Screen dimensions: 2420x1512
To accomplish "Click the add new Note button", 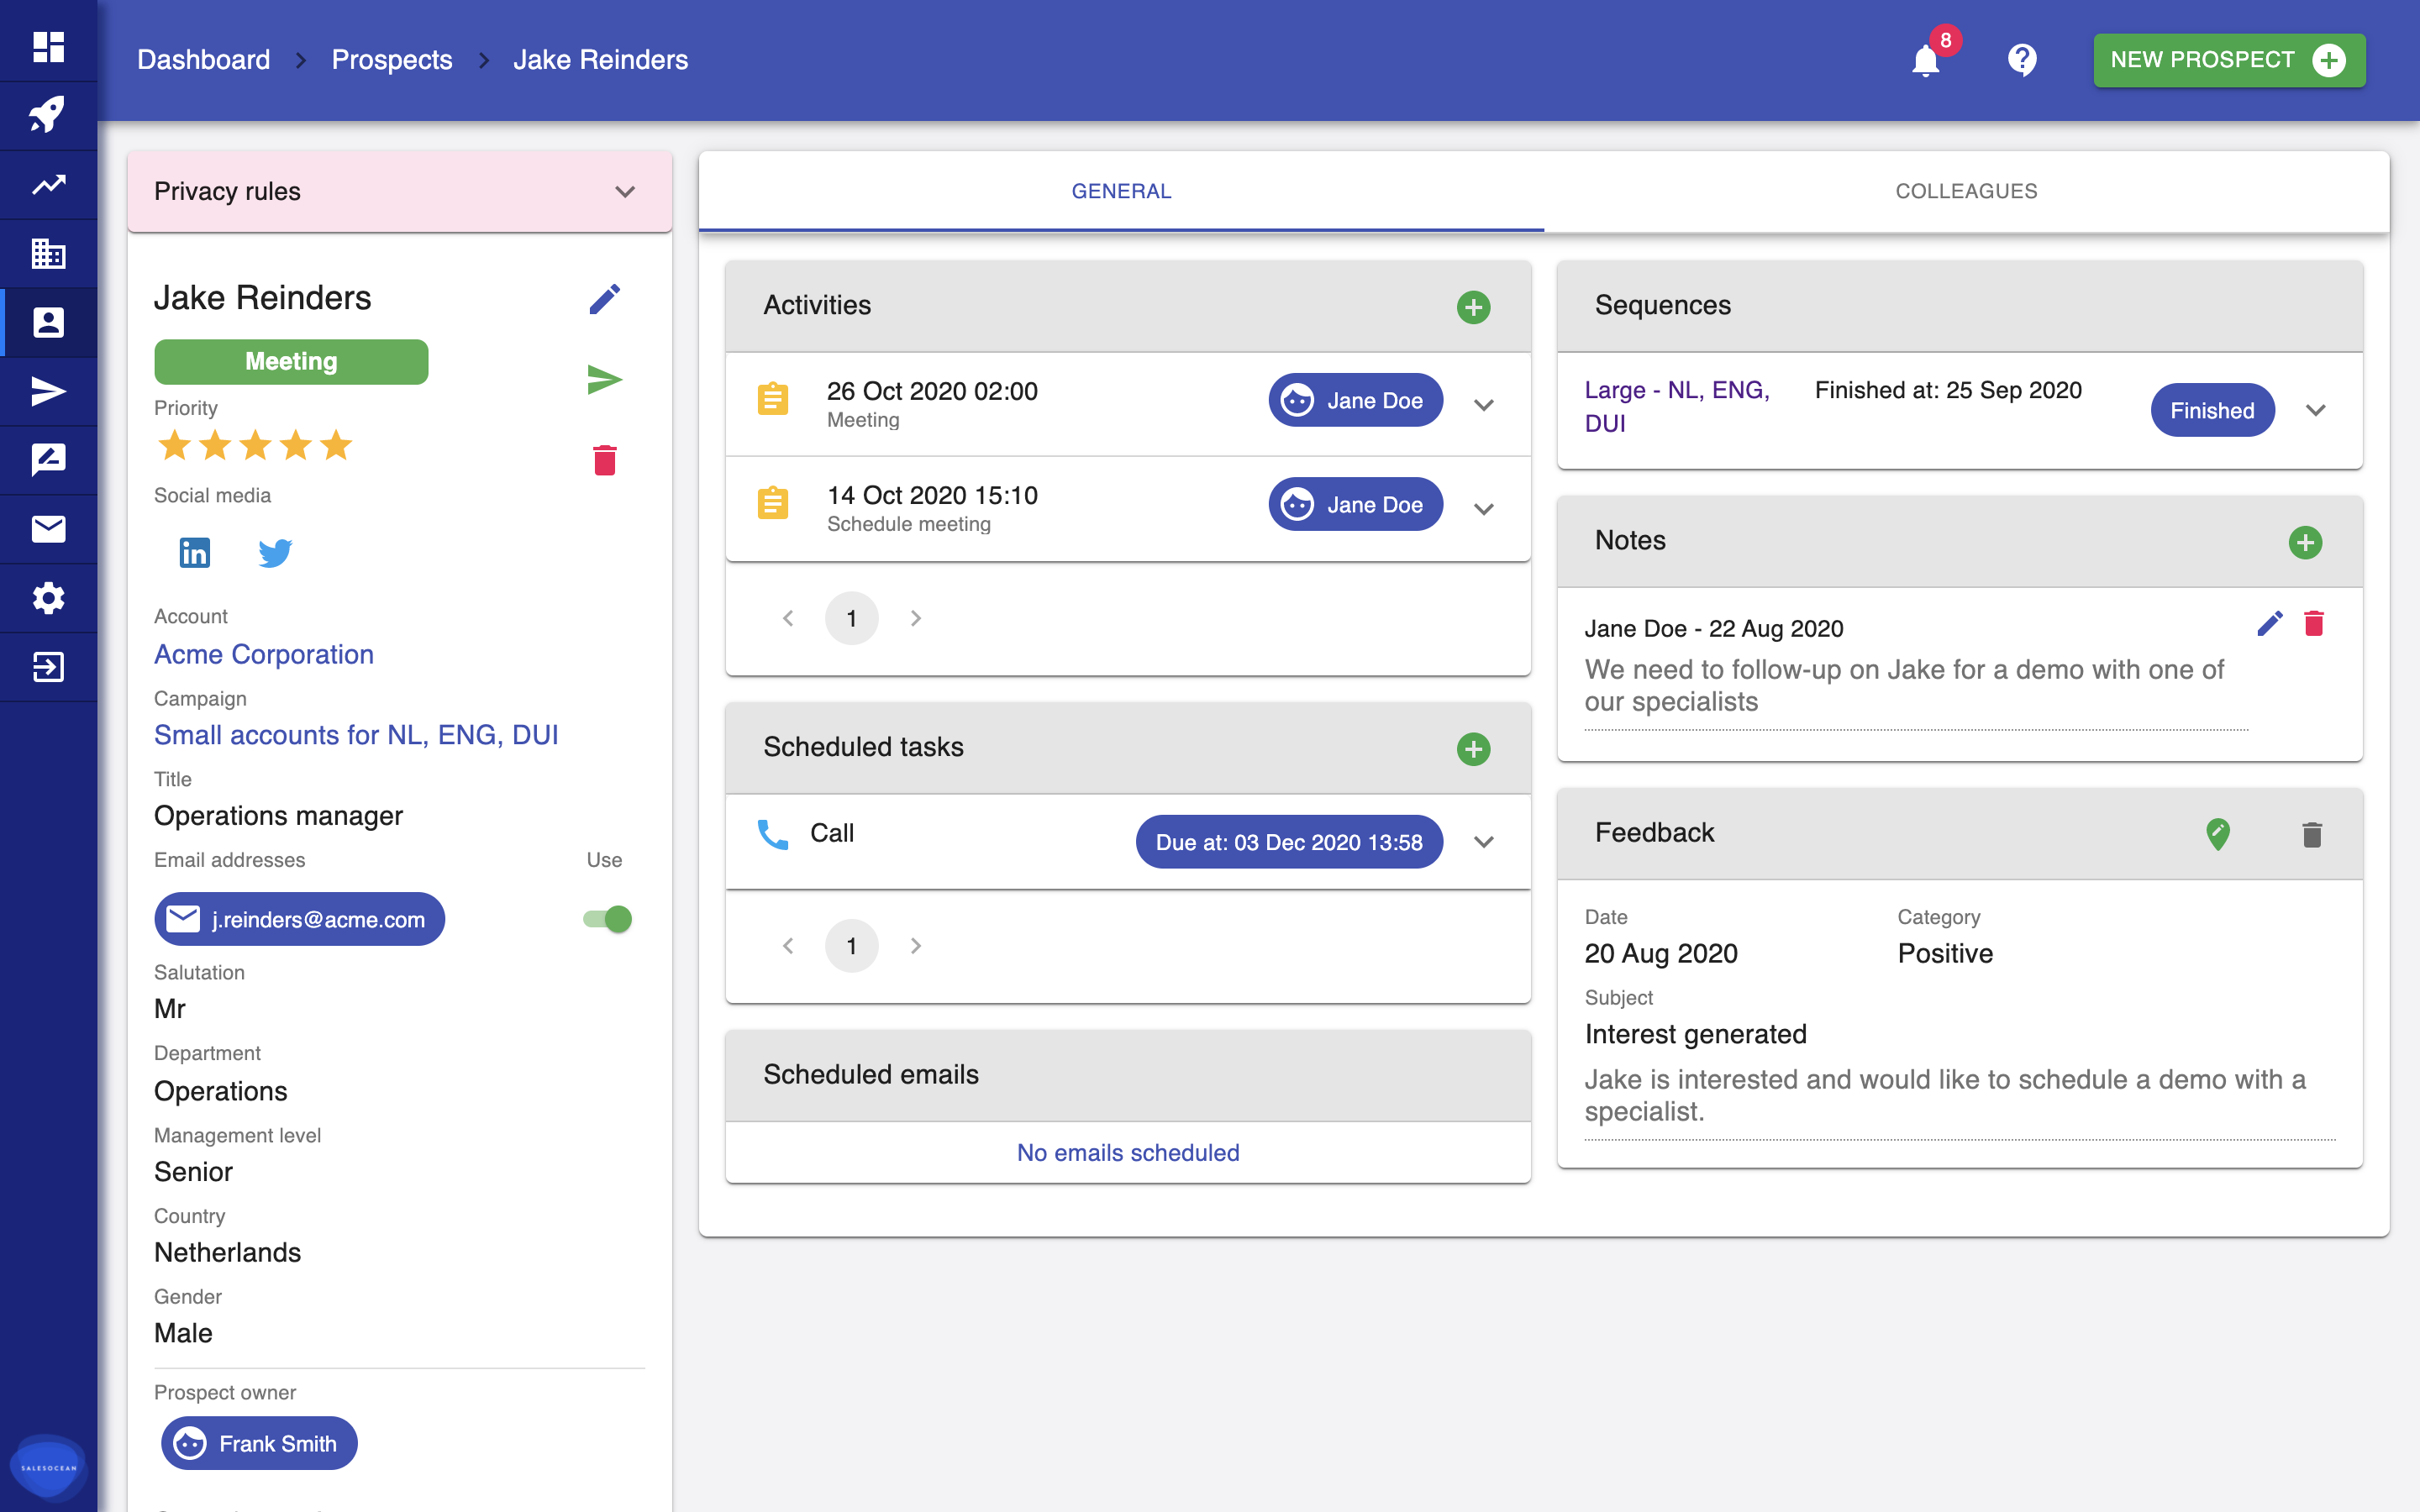I will click(2303, 542).
